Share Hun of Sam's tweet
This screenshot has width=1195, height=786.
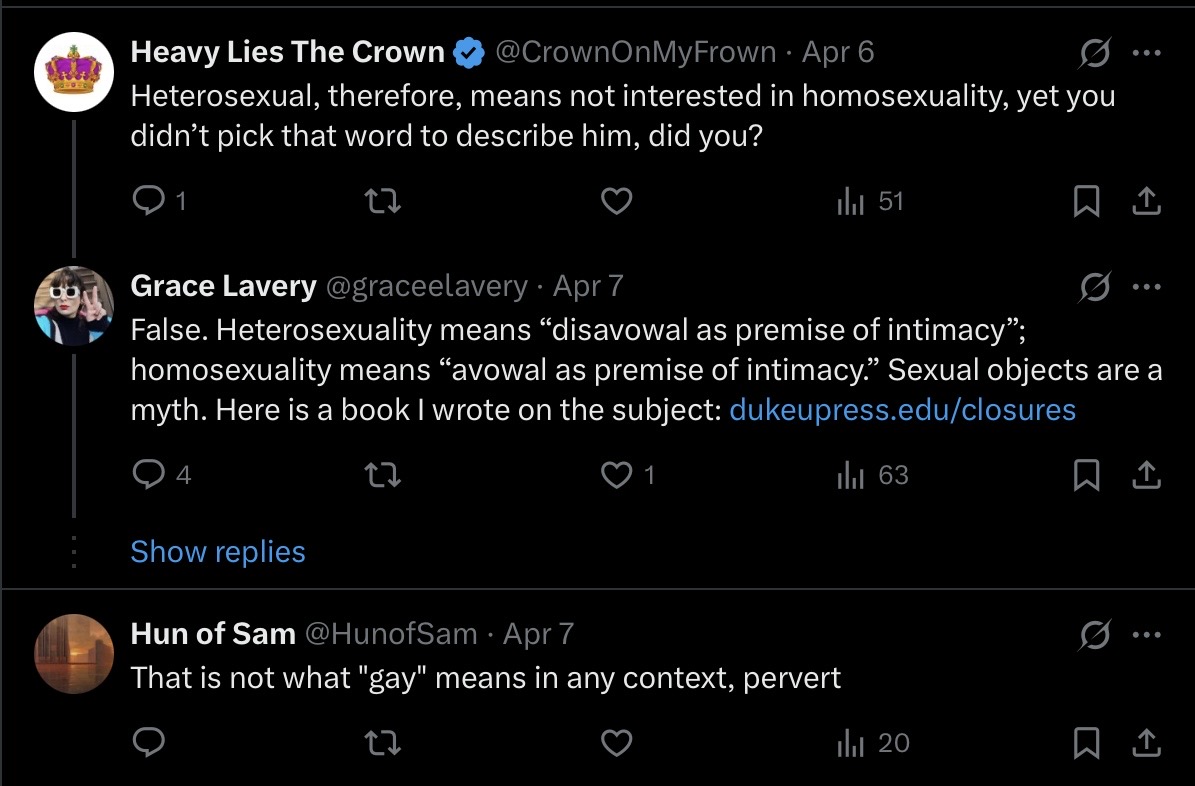tap(1146, 743)
